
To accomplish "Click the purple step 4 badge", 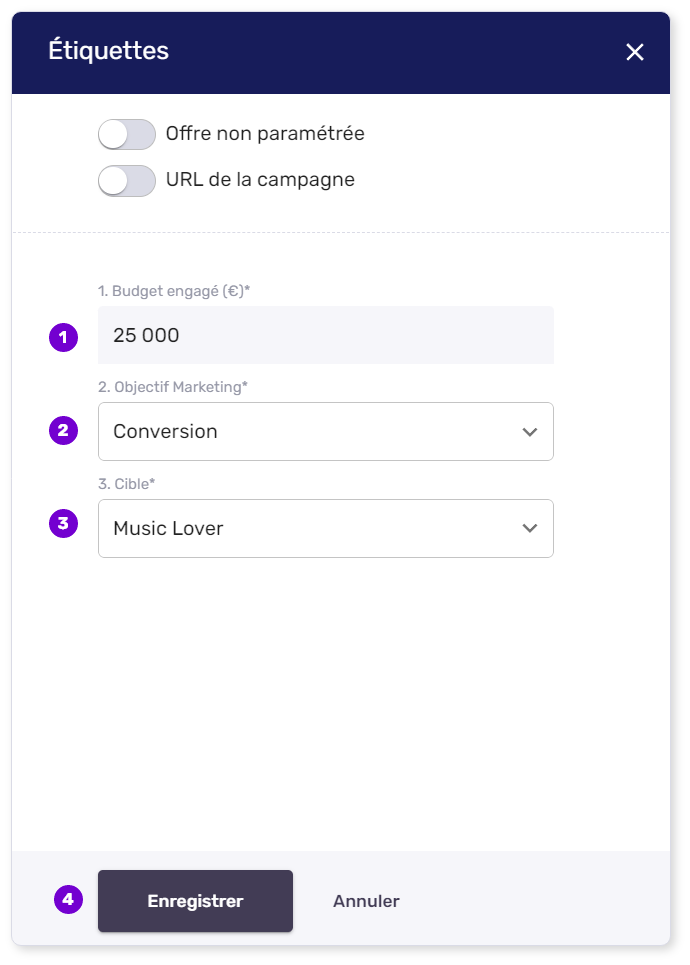I will coord(67,900).
